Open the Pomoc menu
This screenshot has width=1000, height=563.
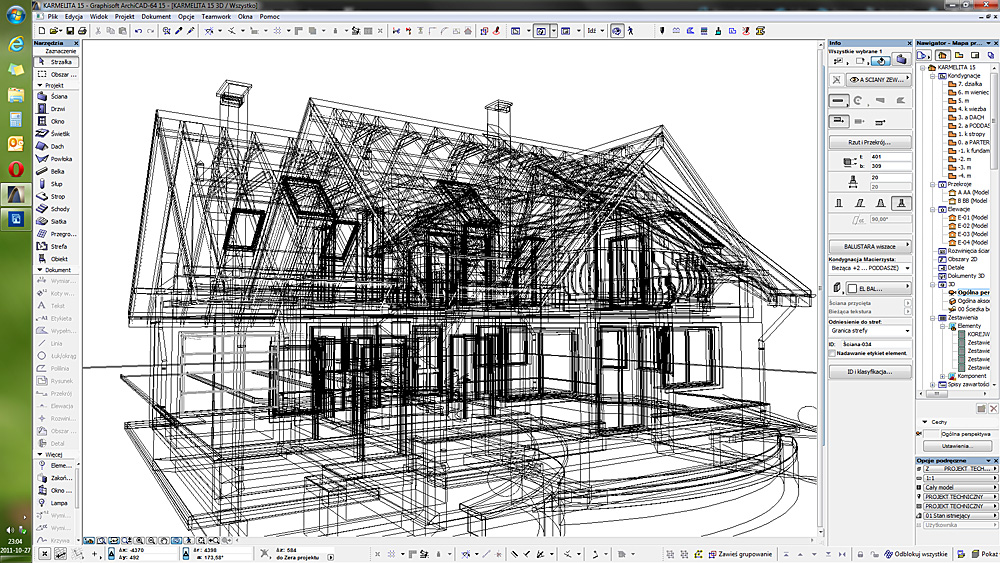coord(270,17)
